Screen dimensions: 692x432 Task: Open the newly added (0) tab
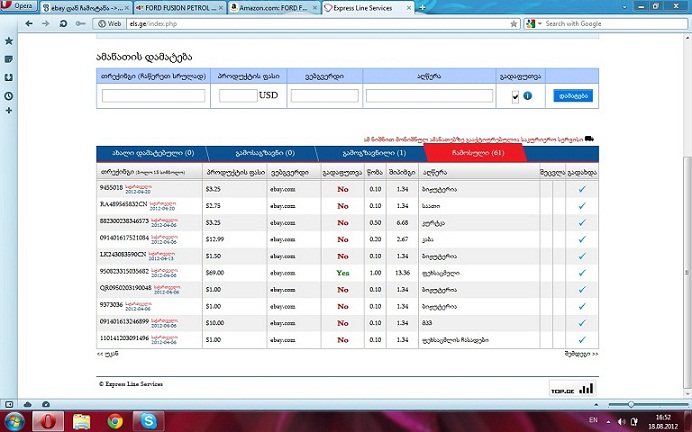pyautogui.click(x=153, y=153)
